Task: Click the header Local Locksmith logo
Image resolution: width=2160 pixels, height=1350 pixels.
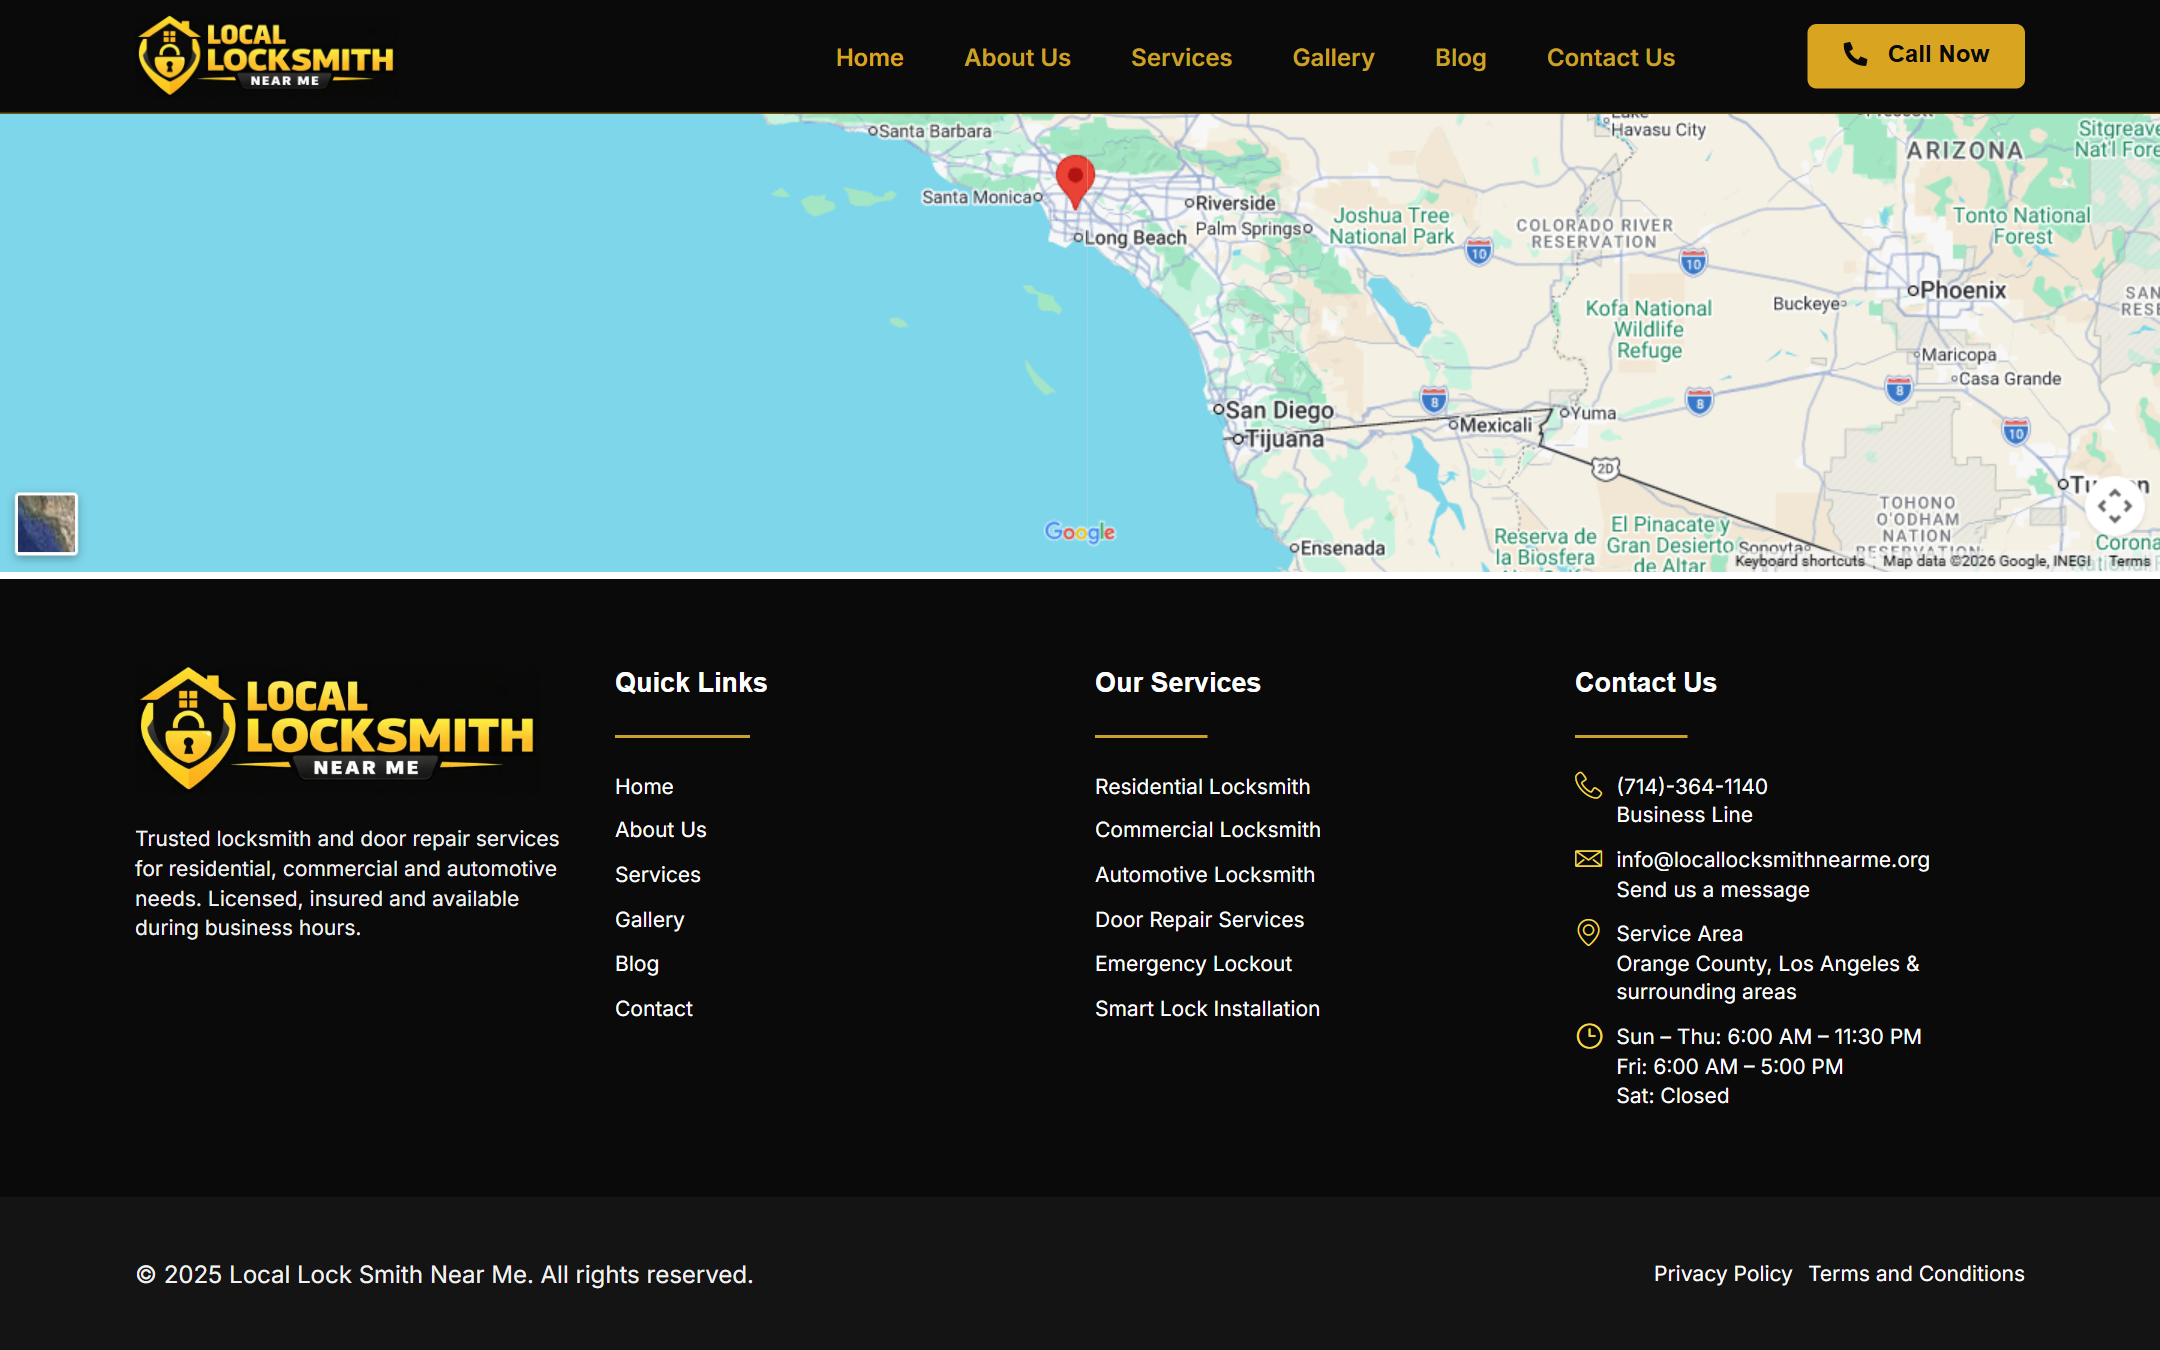Action: click(266, 56)
